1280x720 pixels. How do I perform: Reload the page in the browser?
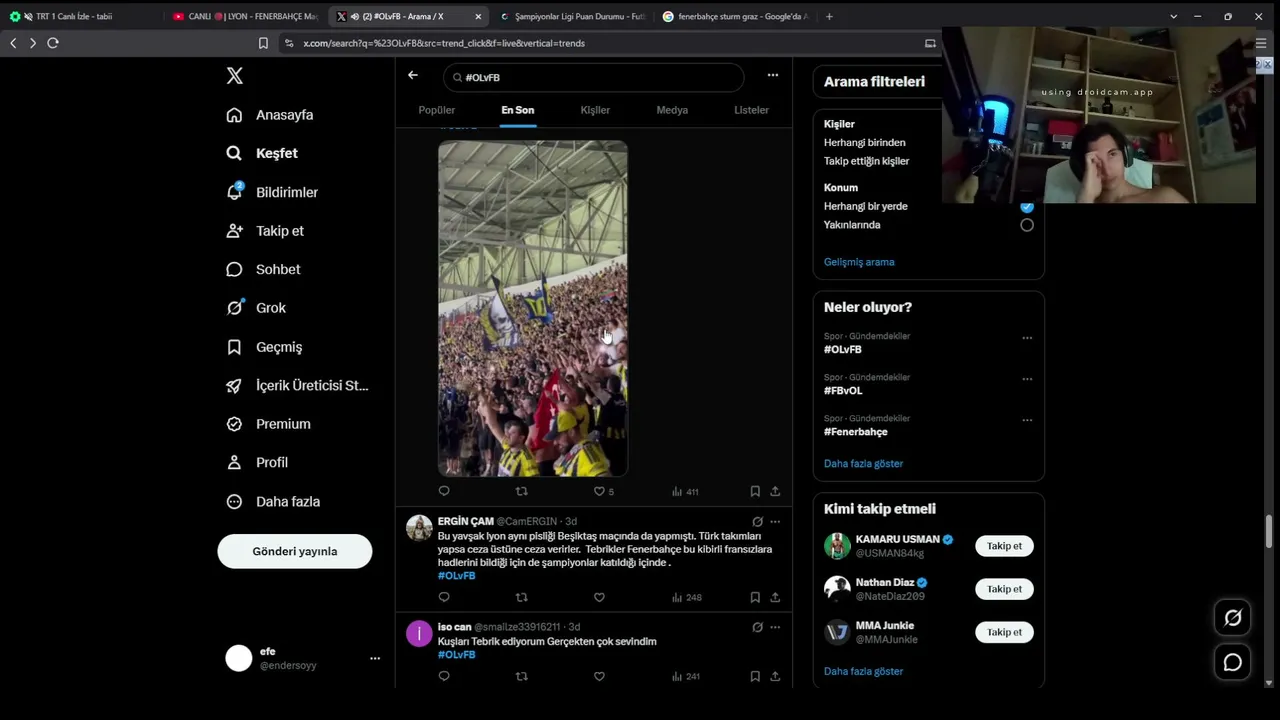coord(53,43)
